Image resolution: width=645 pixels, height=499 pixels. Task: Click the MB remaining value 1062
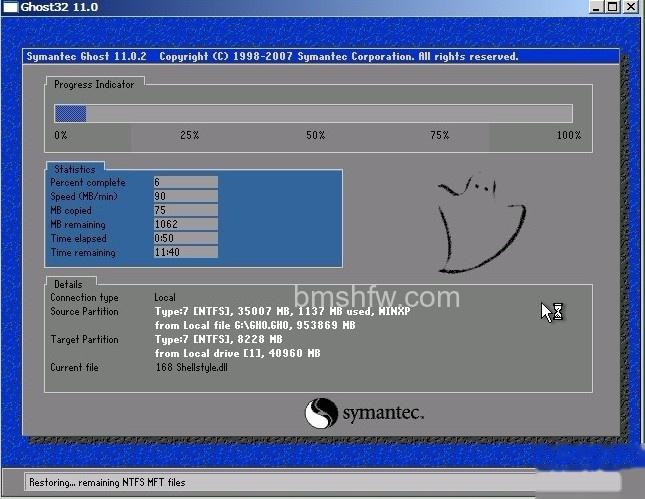click(186, 224)
